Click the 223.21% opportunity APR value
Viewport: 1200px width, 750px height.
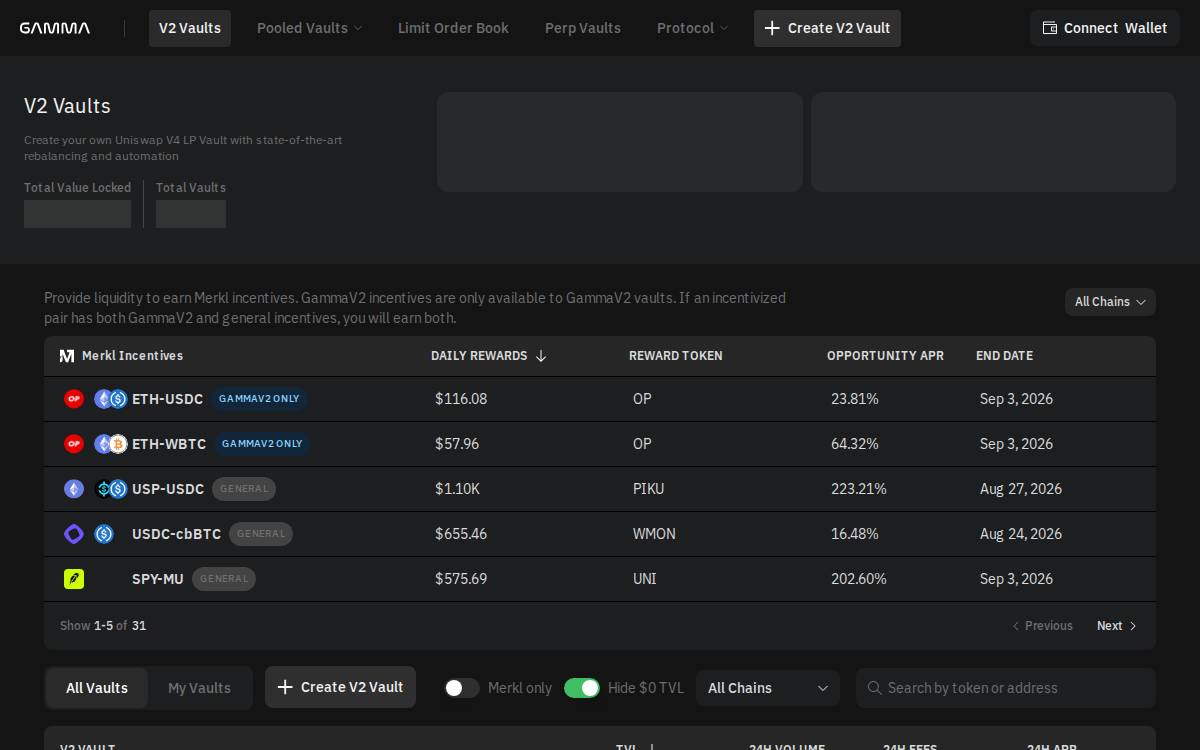pos(859,489)
